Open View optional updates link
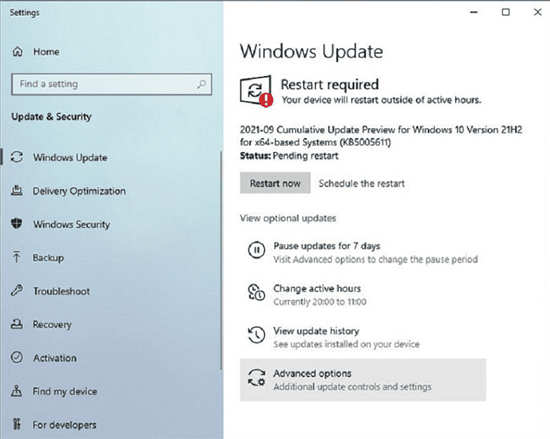The width and height of the screenshot is (550, 439). coord(288,218)
